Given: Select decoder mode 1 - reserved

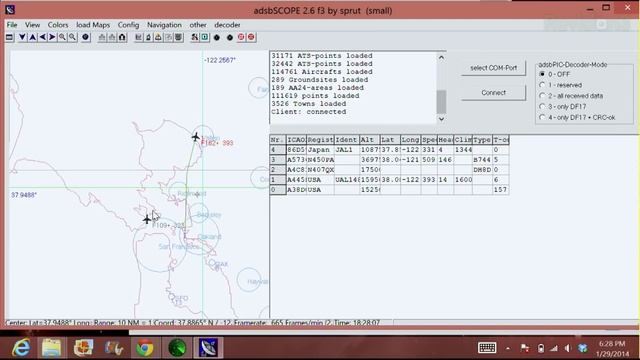Looking at the screenshot, I should coord(542,85).
